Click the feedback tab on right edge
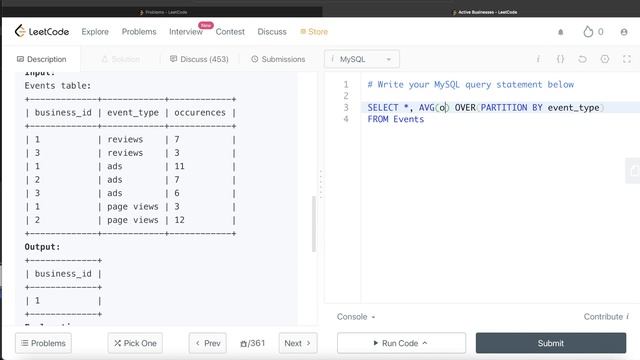The image size is (640, 360). pyautogui.click(x=633, y=170)
